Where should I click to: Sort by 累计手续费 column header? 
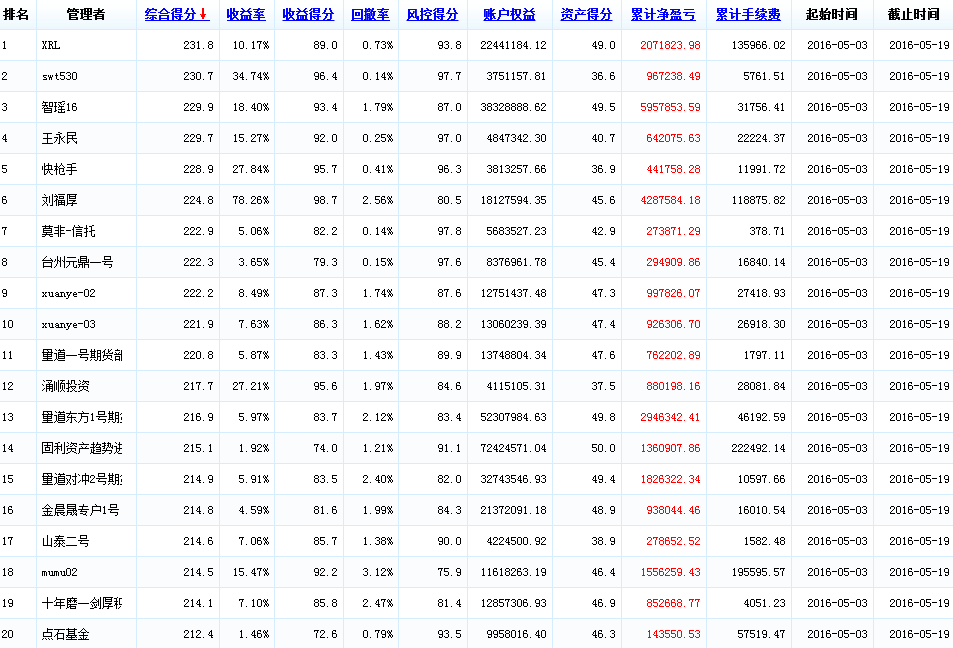tap(748, 15)
